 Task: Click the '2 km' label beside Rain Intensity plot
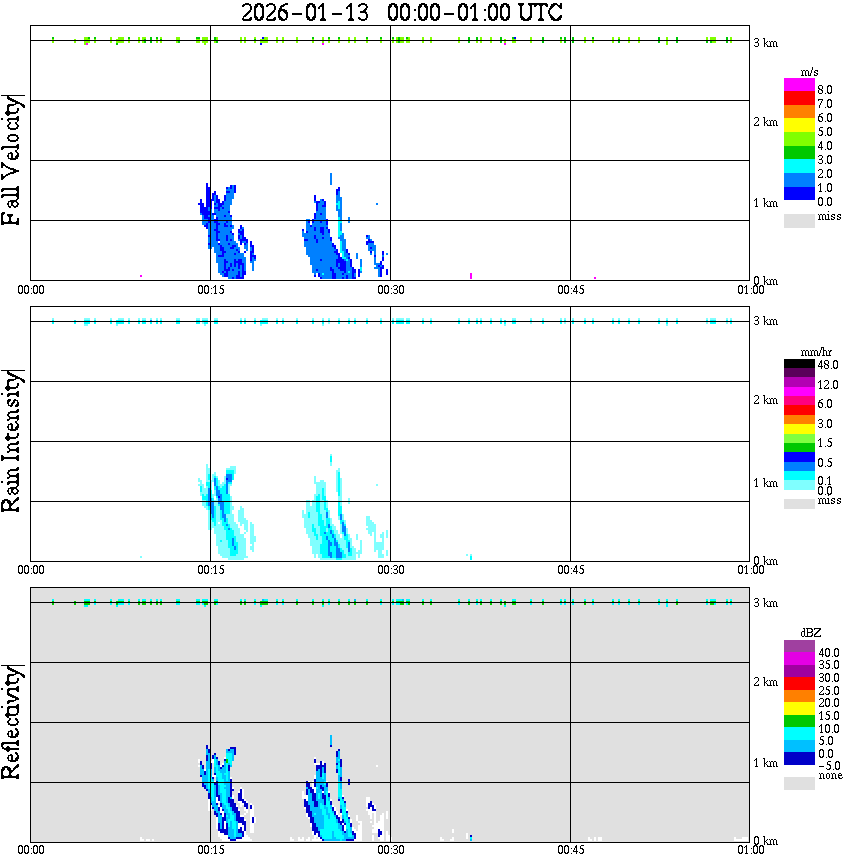[765, 400]
